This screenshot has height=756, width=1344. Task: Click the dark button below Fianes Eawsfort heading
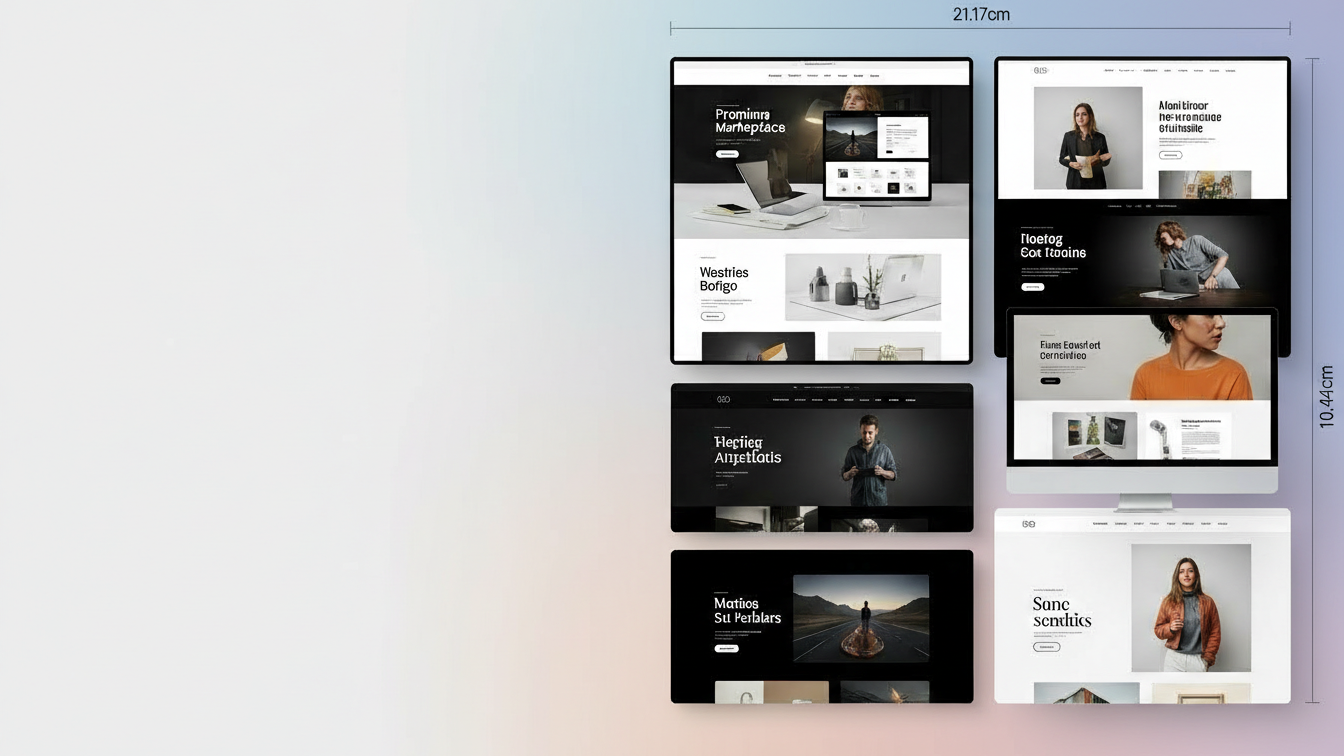pyautogui.click(x=1049, y=381)
